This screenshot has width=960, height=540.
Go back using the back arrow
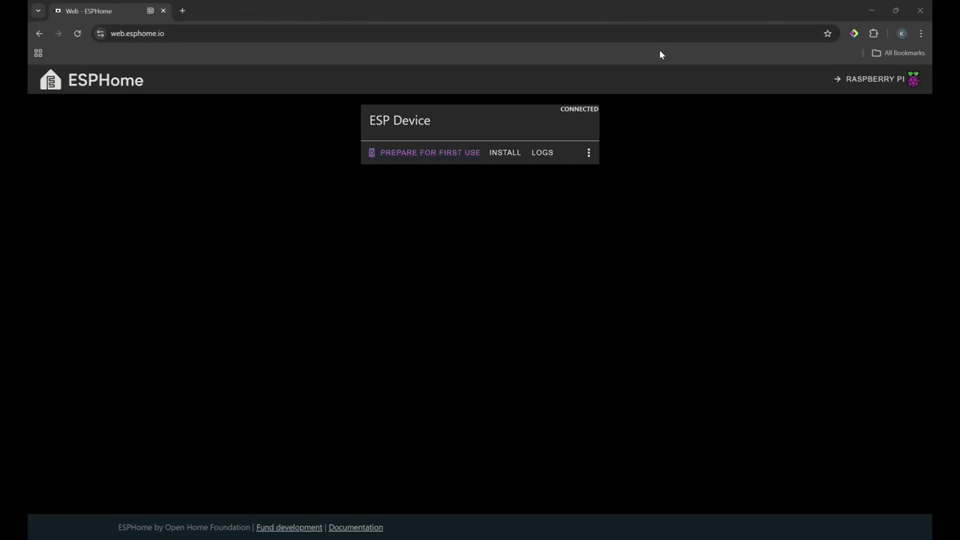tap(39, 34)
